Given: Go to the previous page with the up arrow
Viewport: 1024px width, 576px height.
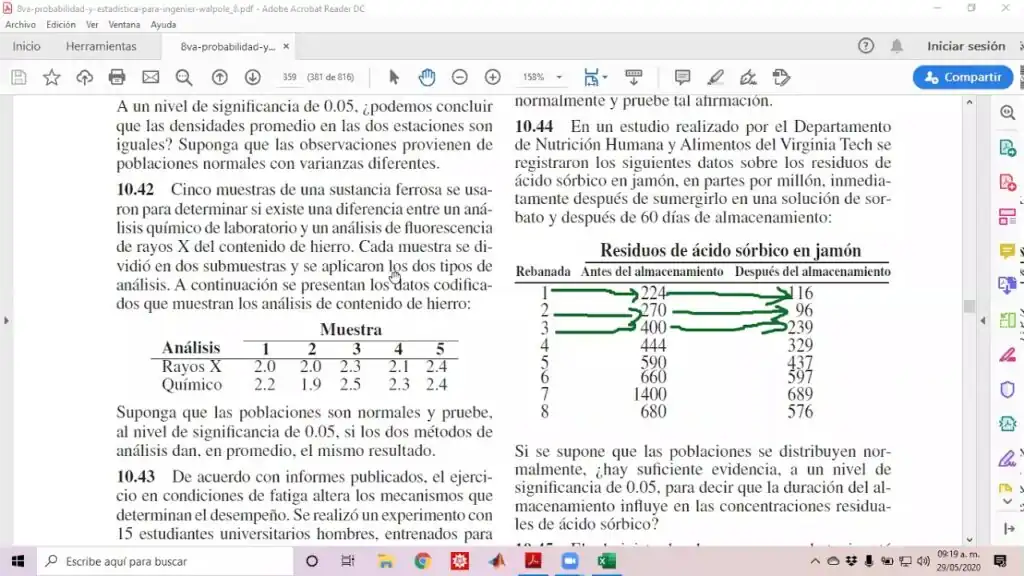Looking at the screenshot, I should (219, 77).
